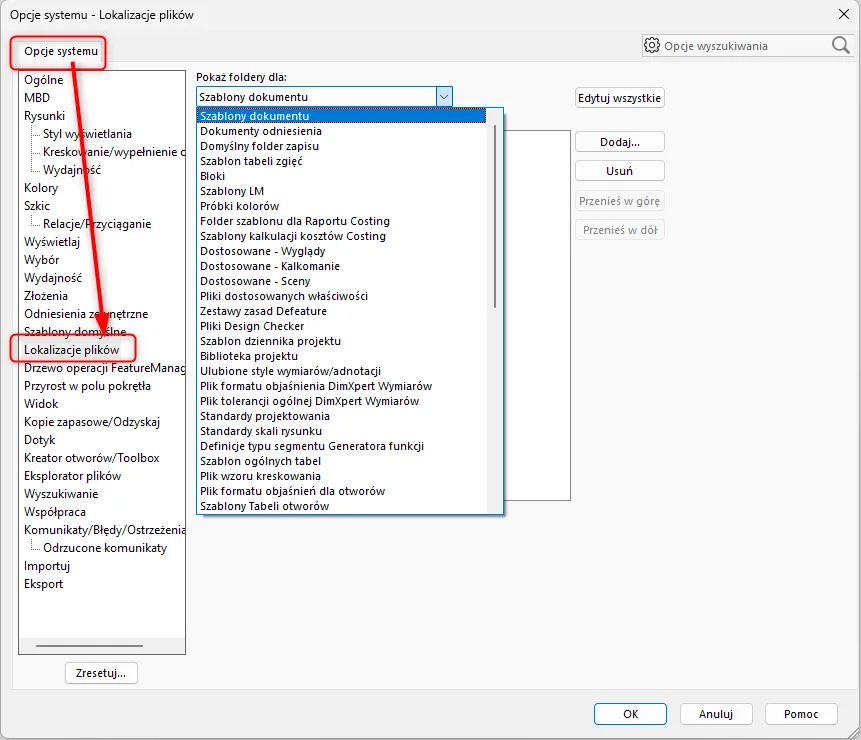Select Odrzucone komunikaty tree item

pos(105,548)
